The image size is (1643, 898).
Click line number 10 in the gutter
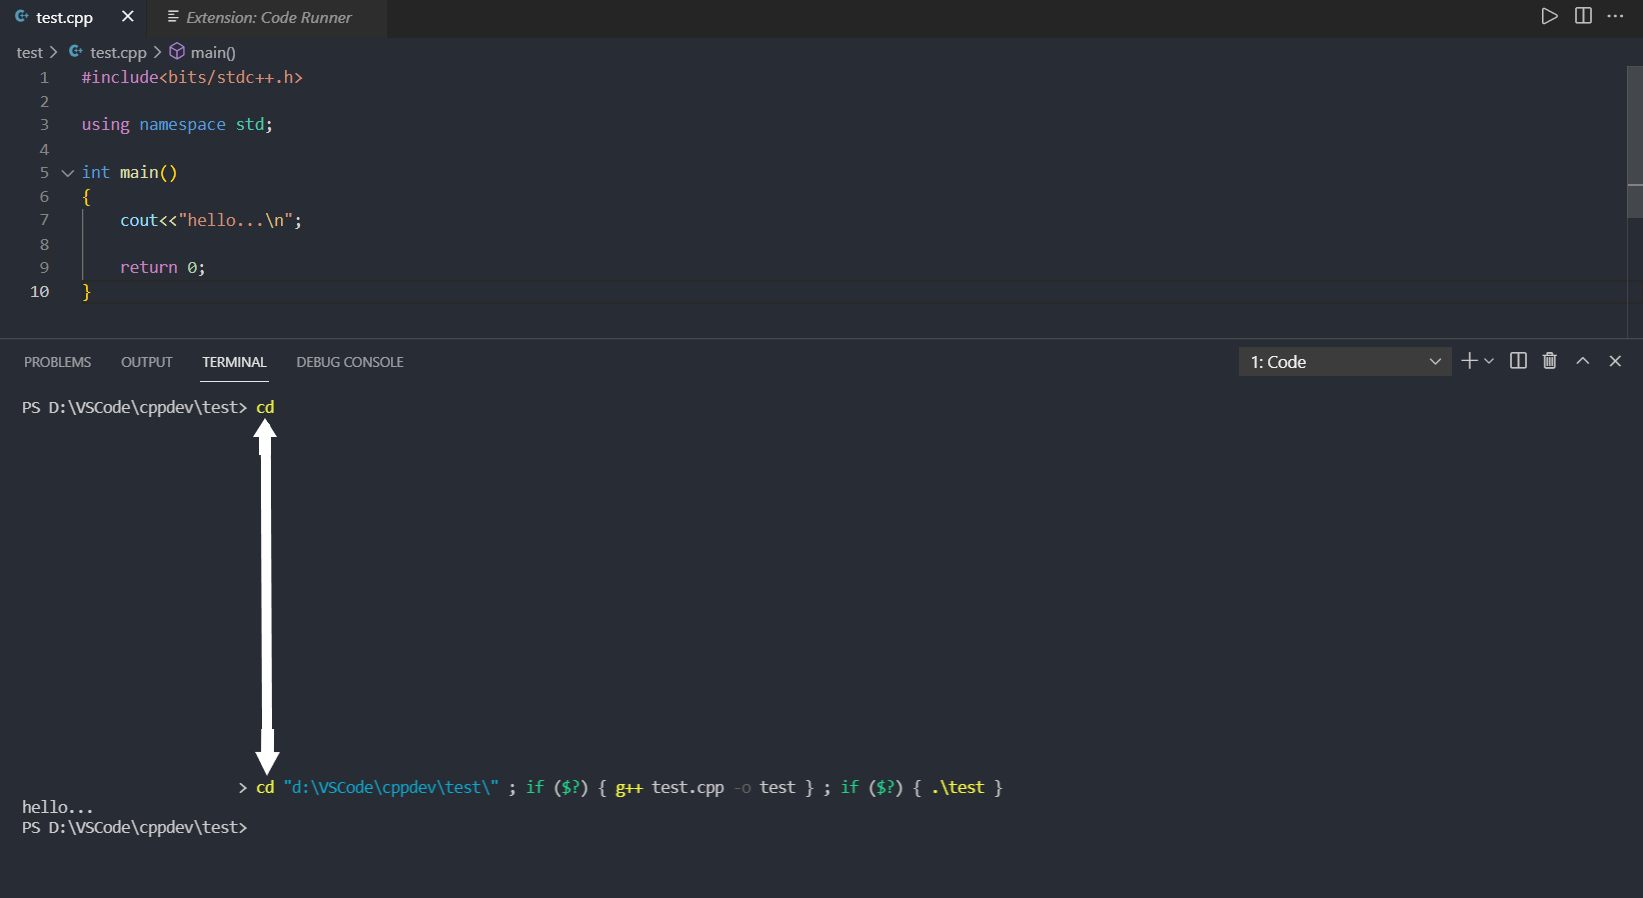[x=40, y=291]
